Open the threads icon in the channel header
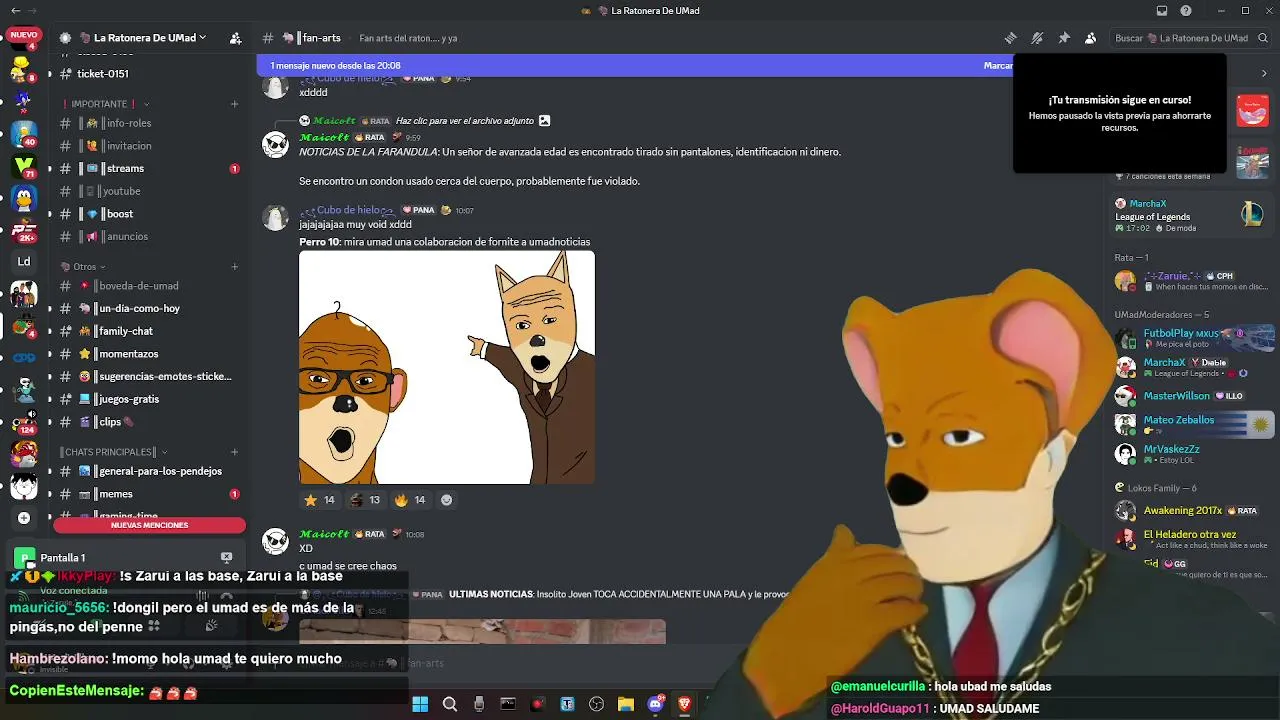The width and height of the screenshot is (1280, 720). tap(1011, 38)
